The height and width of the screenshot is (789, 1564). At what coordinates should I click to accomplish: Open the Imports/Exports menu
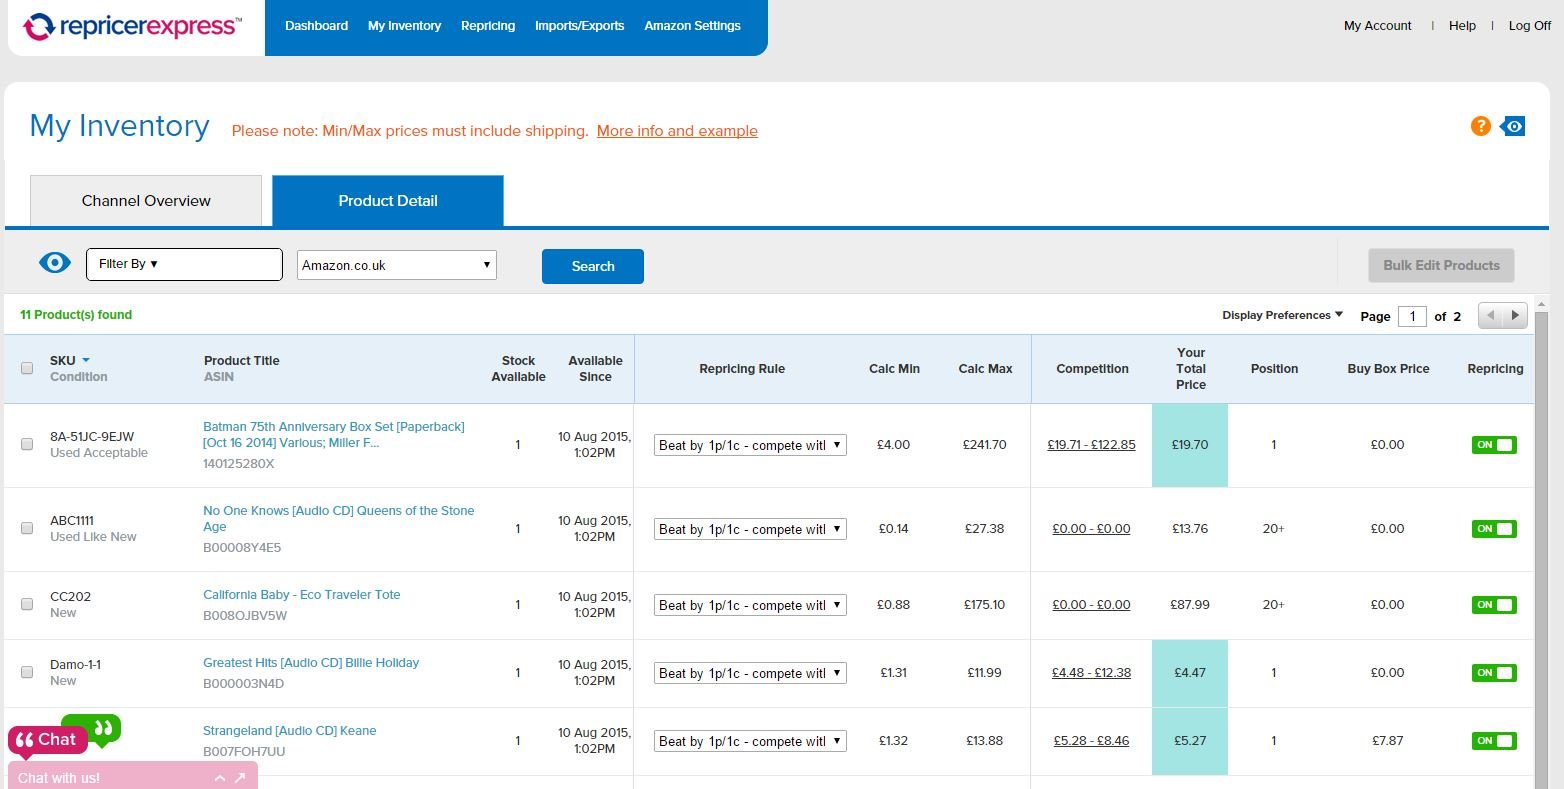(580, 26)
